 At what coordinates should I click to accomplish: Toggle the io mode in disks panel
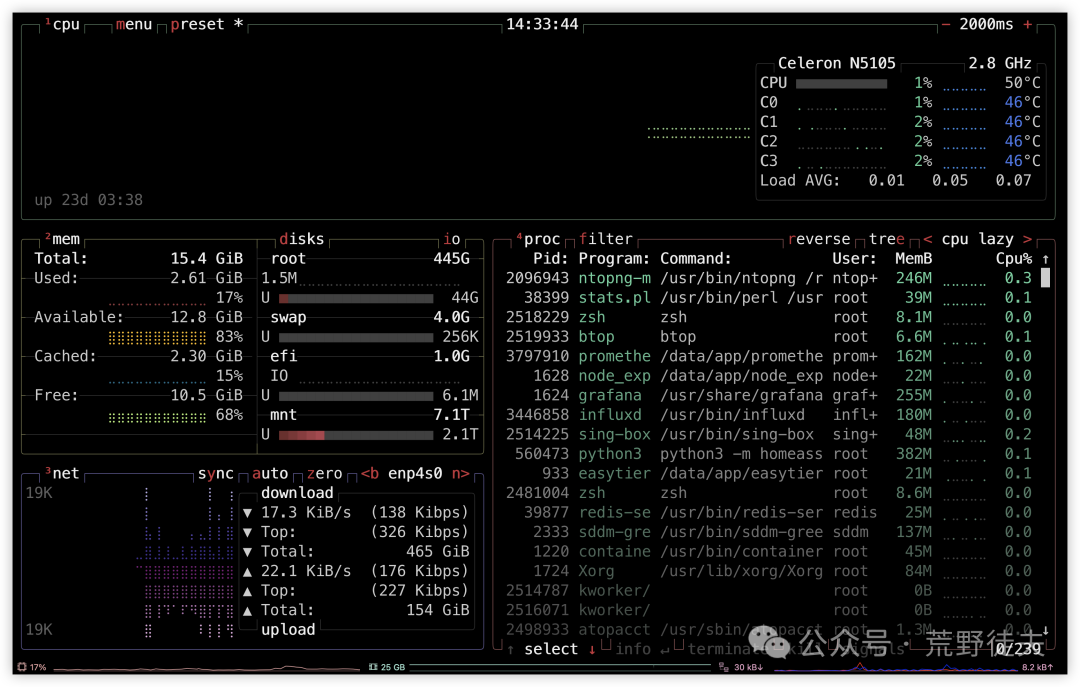click(451, 239)
